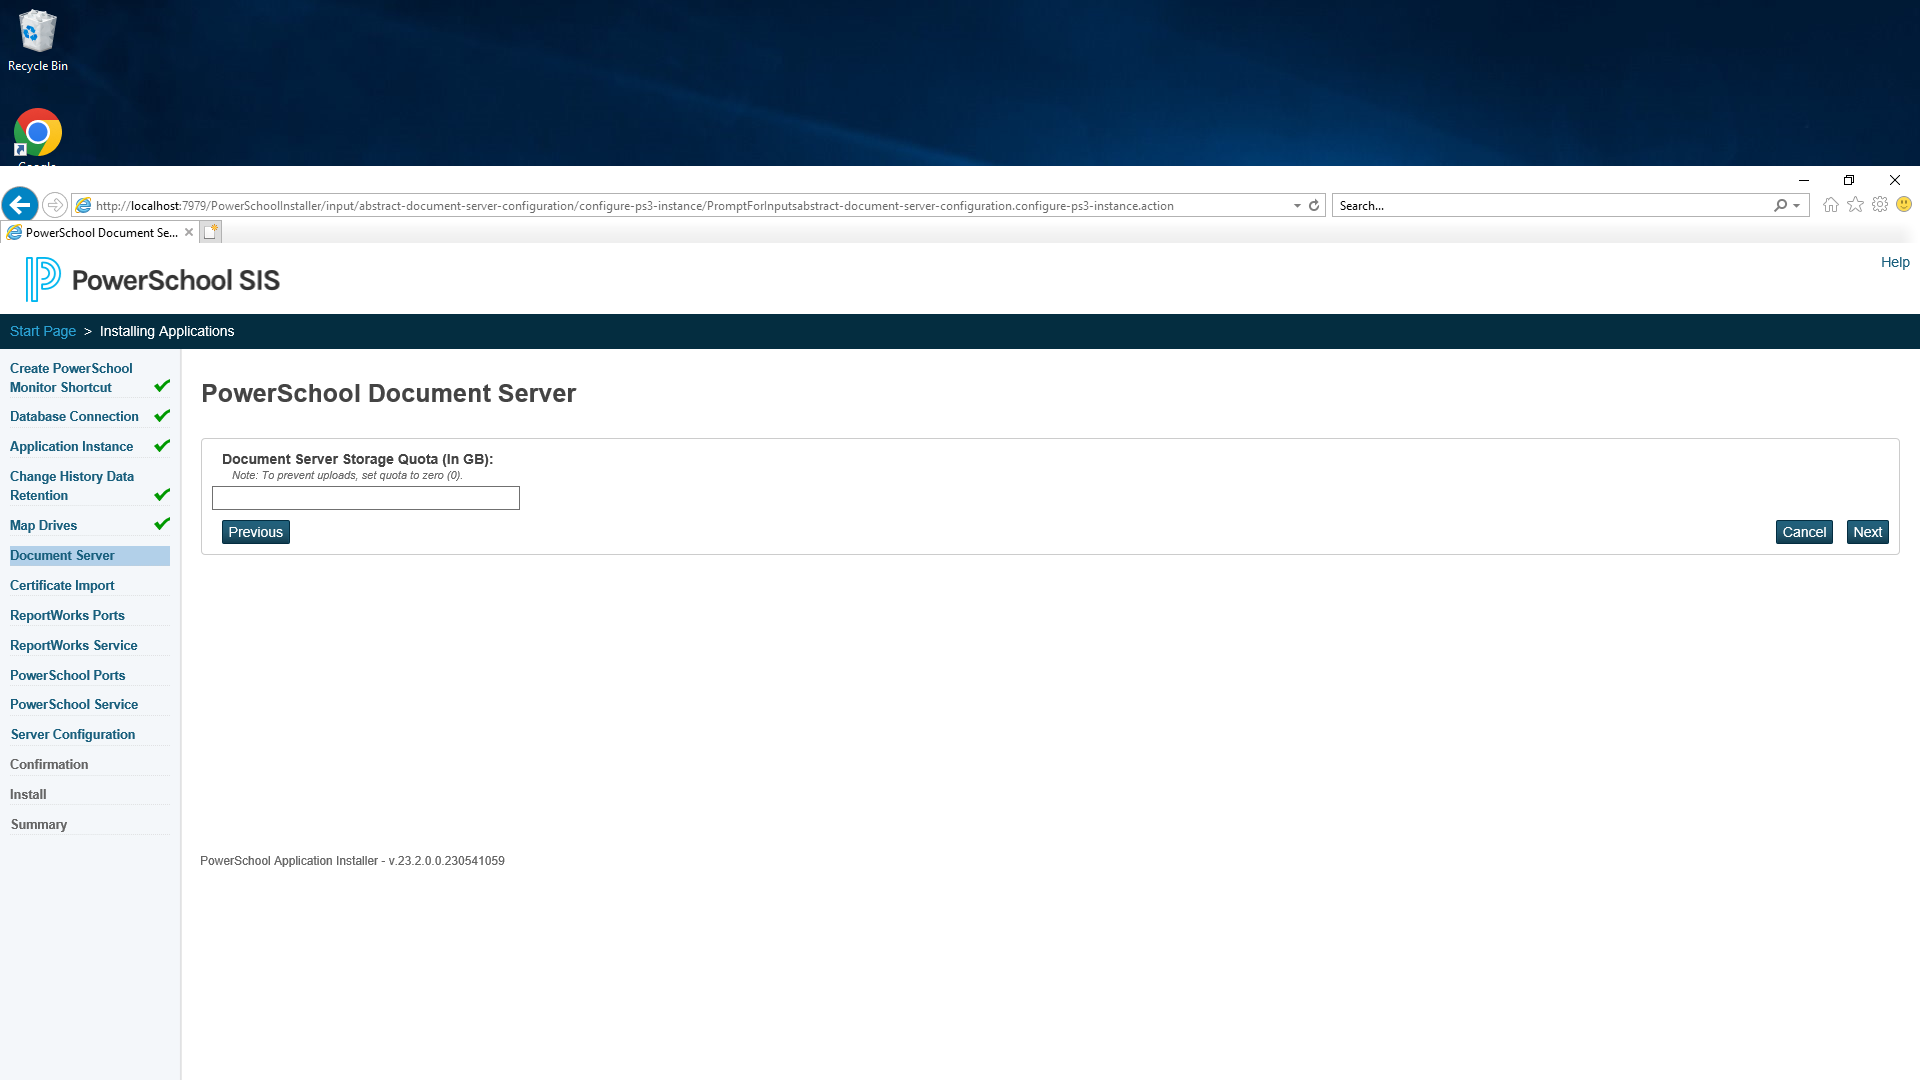Open the Database Connection step
Image resolution: width=1920 pixels, height=1080 pixels.
click(x=74, y=416)
